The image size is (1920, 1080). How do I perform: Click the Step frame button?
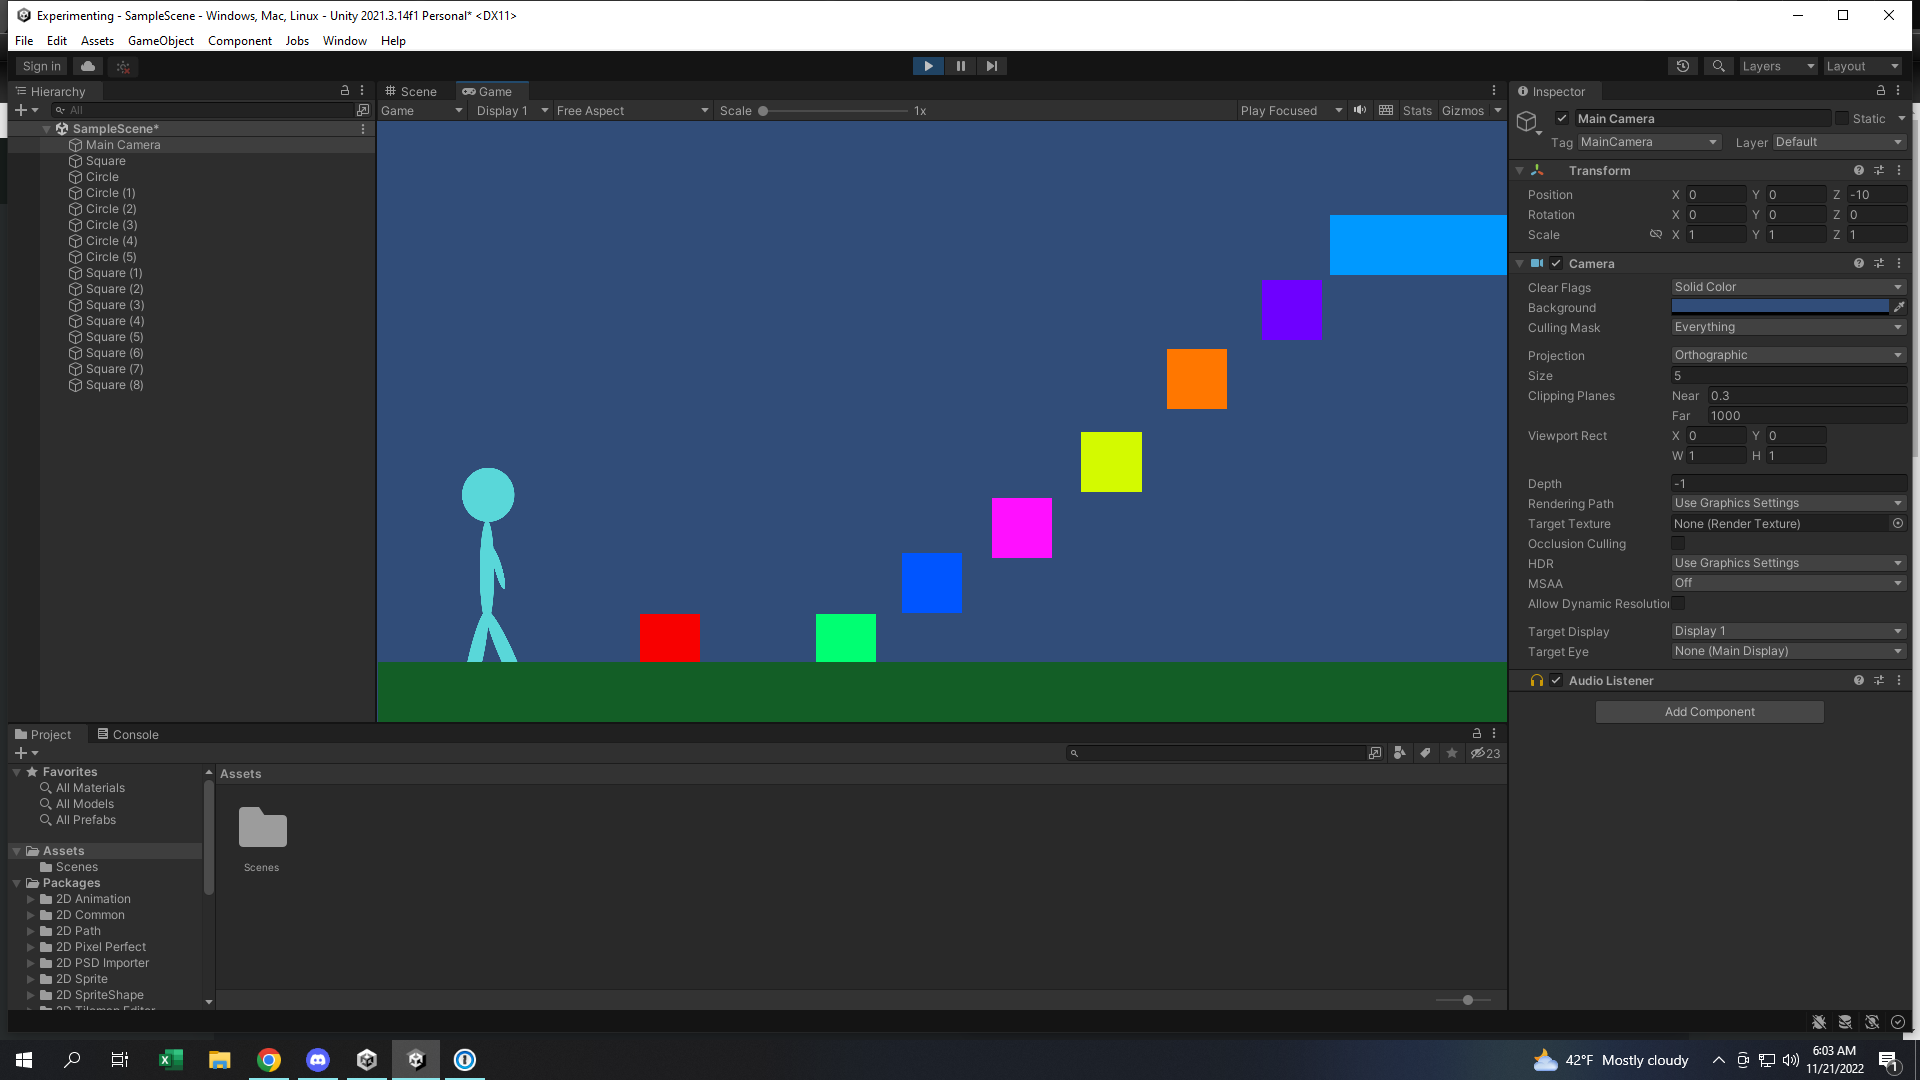[x=991, y=66]
